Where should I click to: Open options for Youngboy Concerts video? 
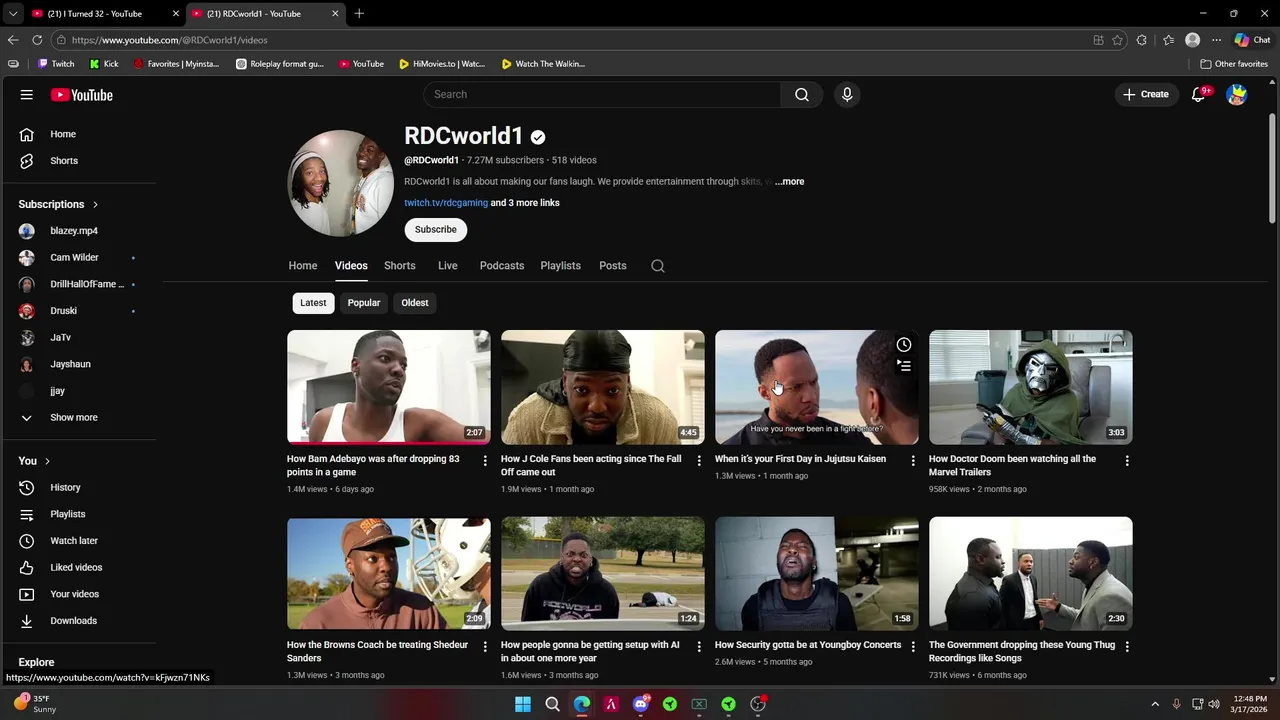pyautogui.click(x=913, y=646)
